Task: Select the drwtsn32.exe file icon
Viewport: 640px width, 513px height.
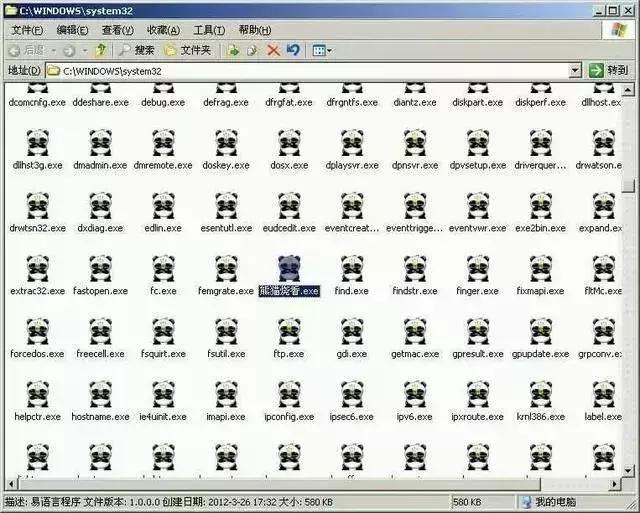Action: (x=38, y=205)
